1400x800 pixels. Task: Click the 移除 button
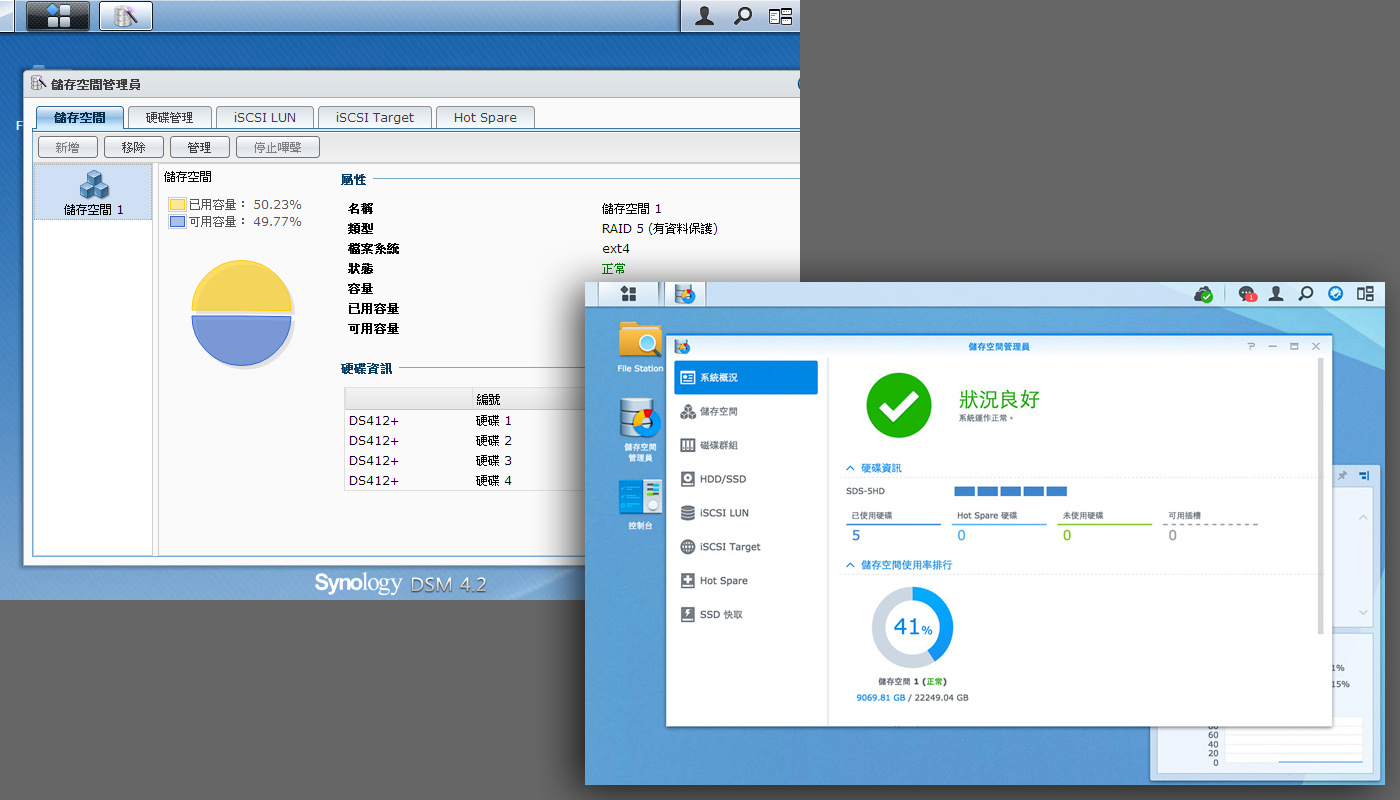tap(133, 148)
